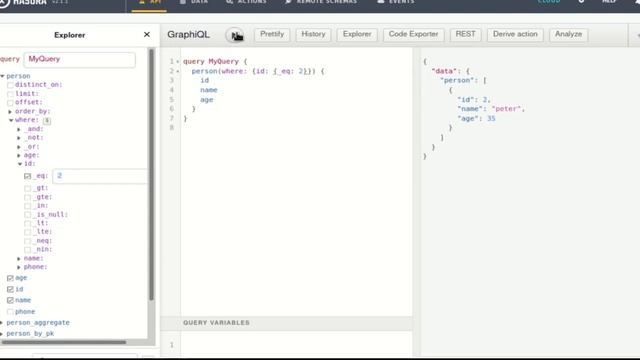Check the _lt operator checkbox
Screen dimensions: 640x360
[27, 224]
